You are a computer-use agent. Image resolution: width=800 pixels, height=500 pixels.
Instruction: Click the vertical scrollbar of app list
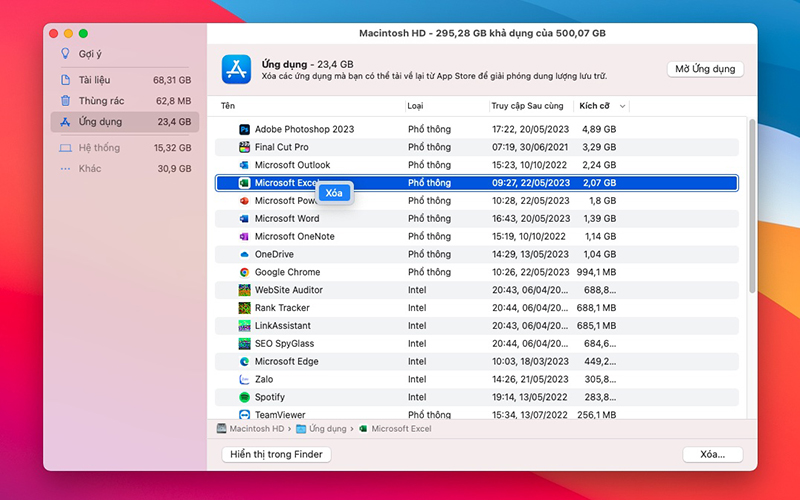tap(752, 206)
